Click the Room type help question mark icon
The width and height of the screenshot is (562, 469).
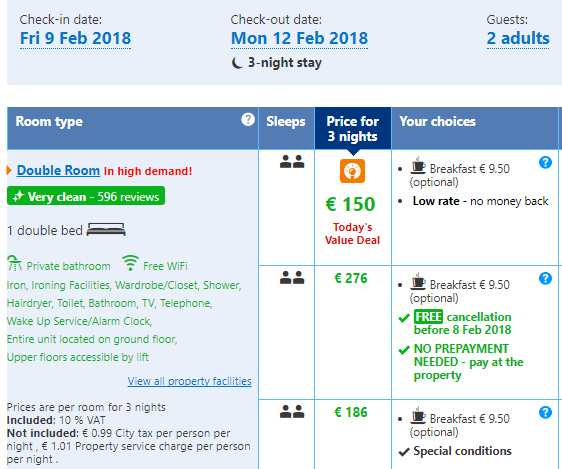(248, 119)
